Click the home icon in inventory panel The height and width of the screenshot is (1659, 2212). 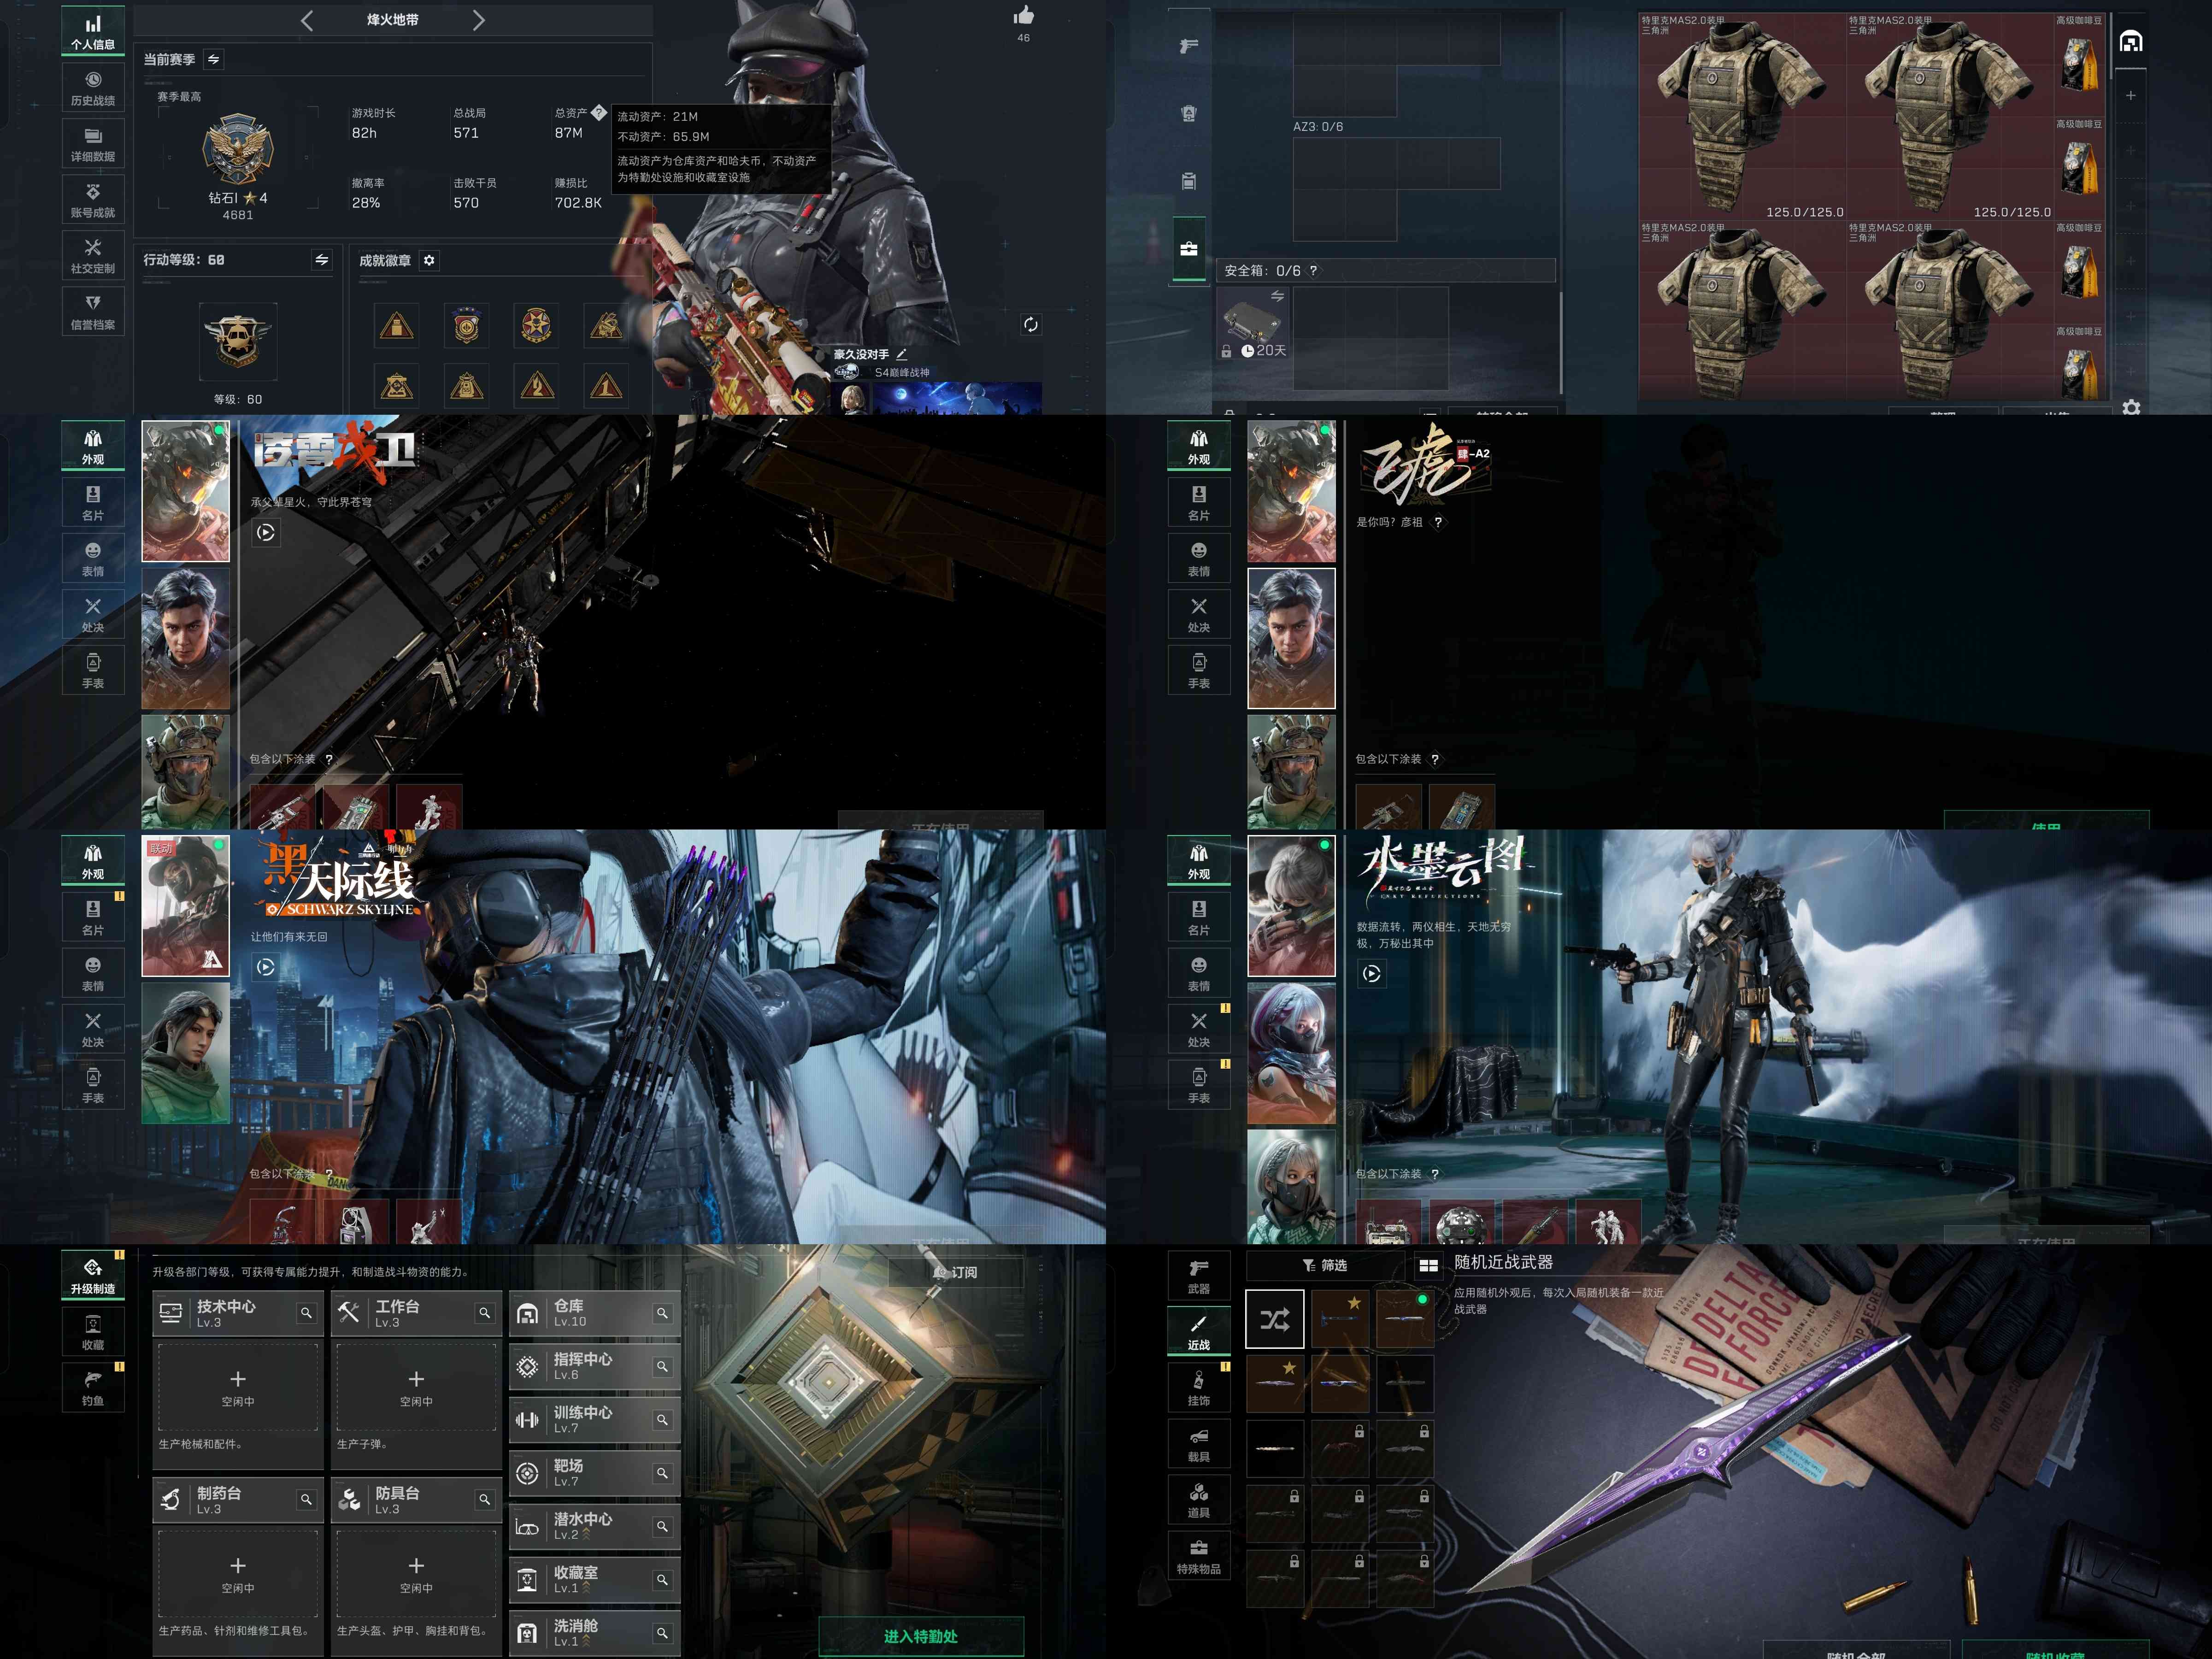2131,41
